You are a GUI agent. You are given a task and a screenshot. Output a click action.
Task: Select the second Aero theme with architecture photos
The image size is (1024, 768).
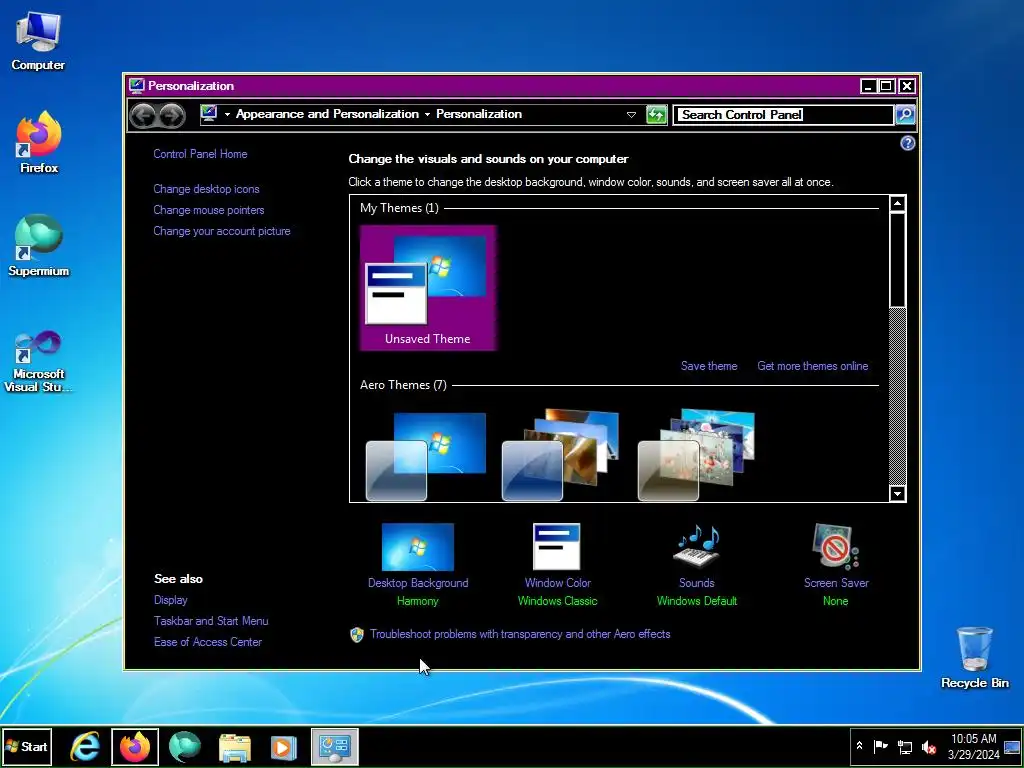coord(560,456)
